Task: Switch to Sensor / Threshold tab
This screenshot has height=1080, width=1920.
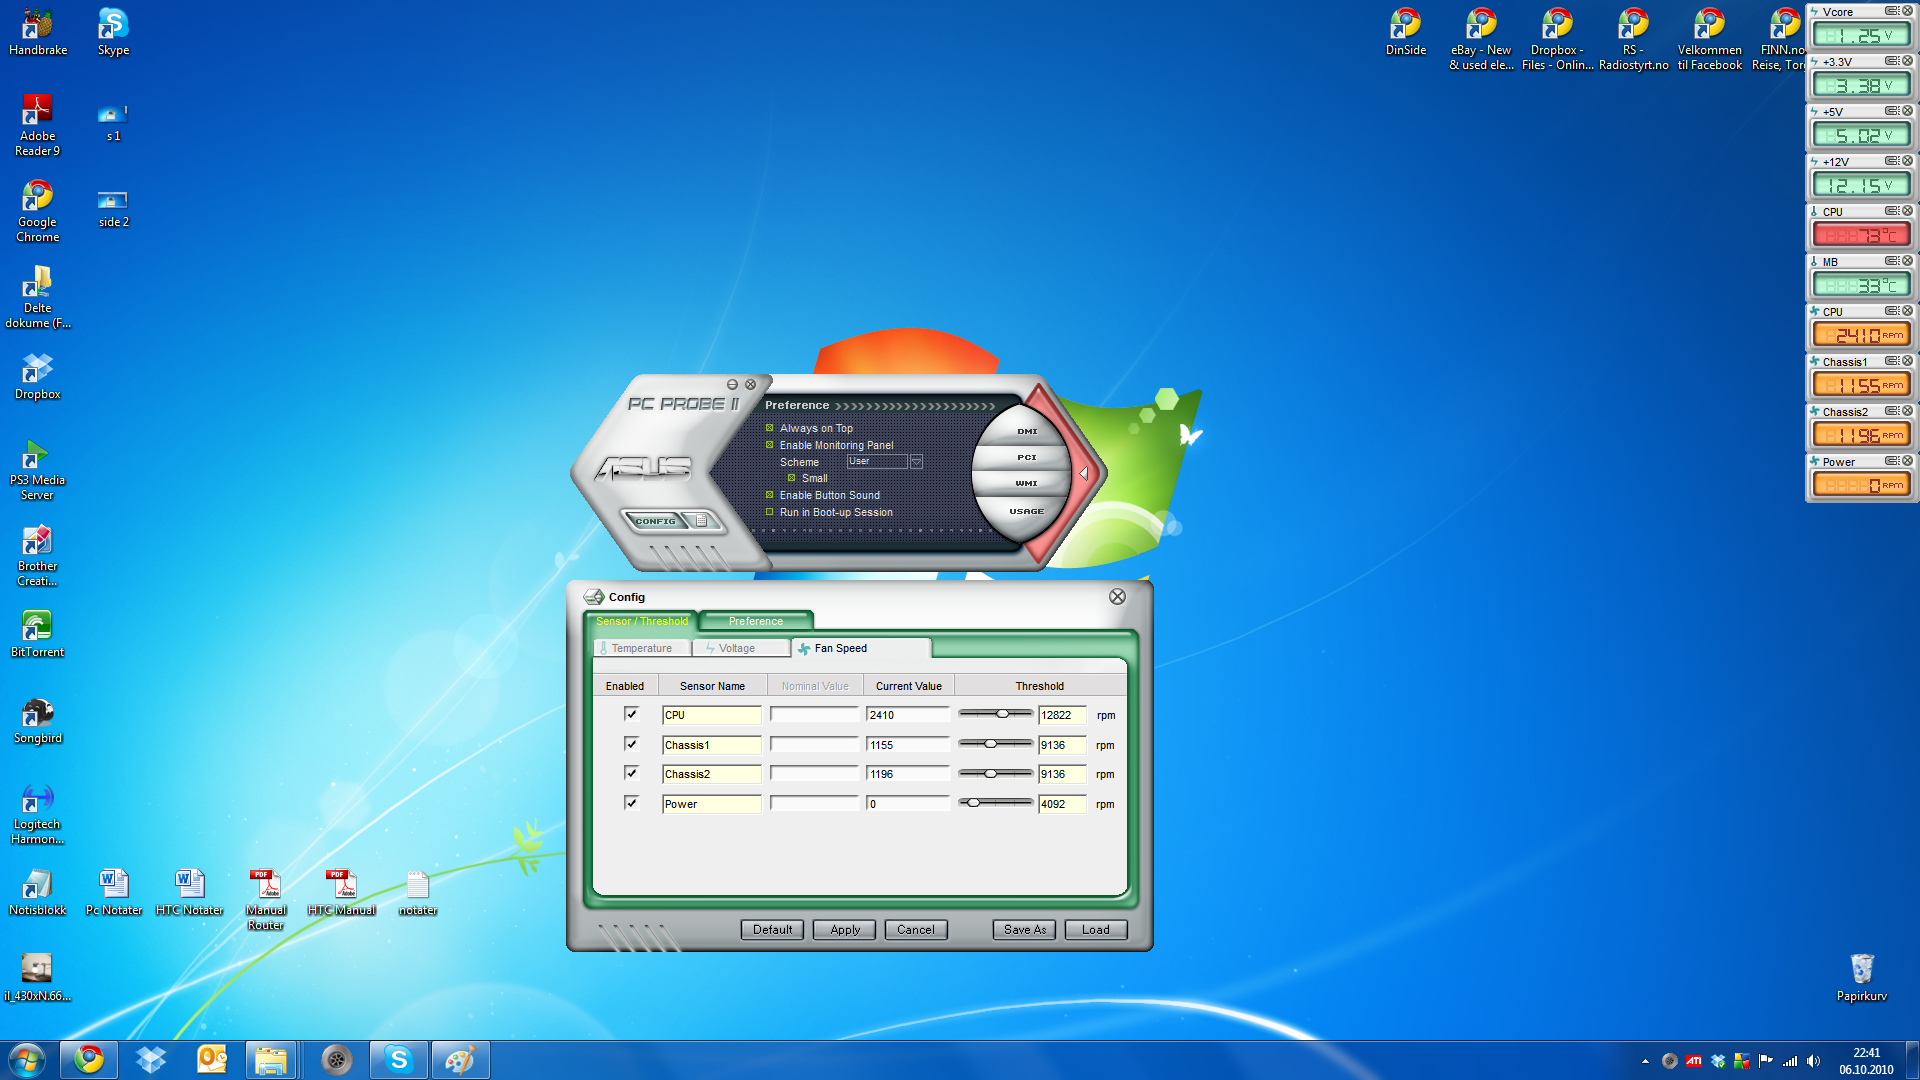Action: (x=642, y=621)
